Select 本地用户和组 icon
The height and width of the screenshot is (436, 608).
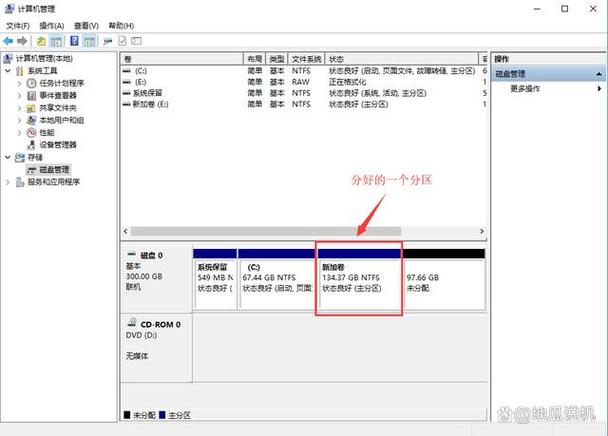click(x=31, y=120)
